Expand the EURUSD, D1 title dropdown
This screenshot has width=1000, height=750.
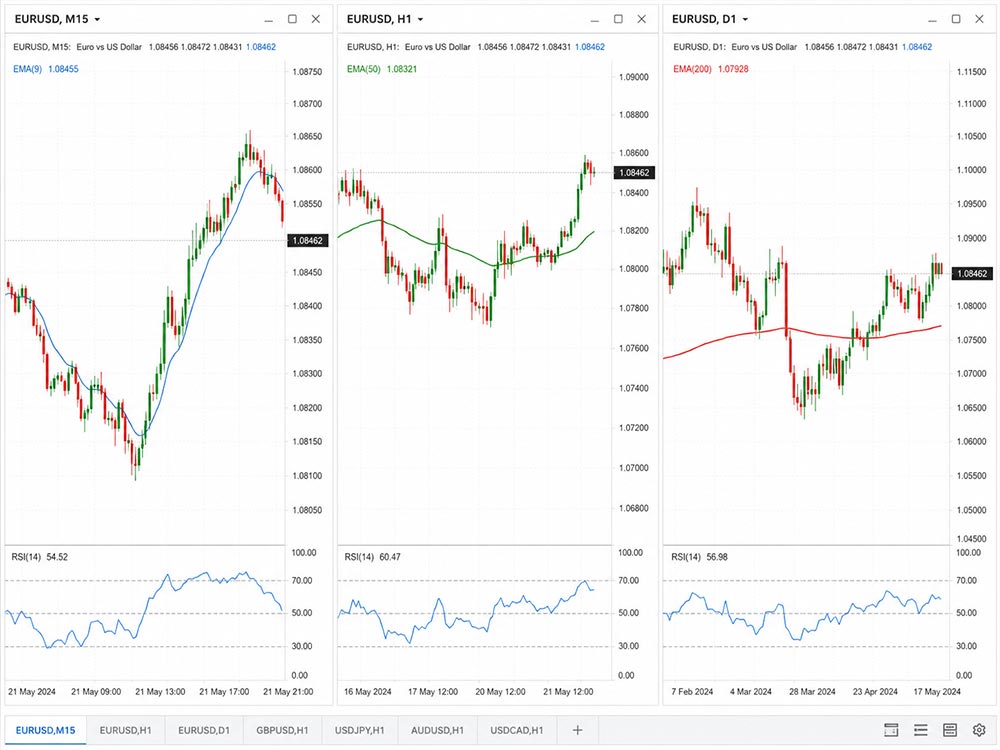[x=745, y=20]
